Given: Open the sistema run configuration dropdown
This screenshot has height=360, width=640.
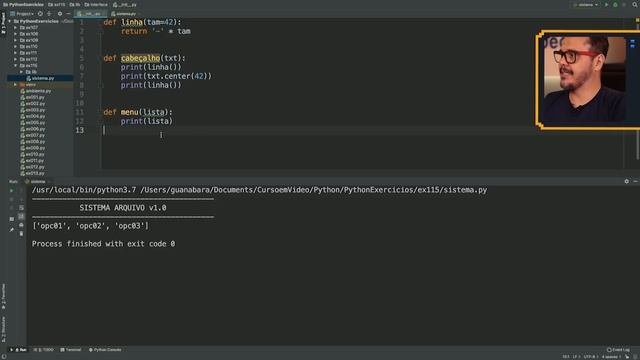Looking at the screenshot, I should click(x=586, y=5).
